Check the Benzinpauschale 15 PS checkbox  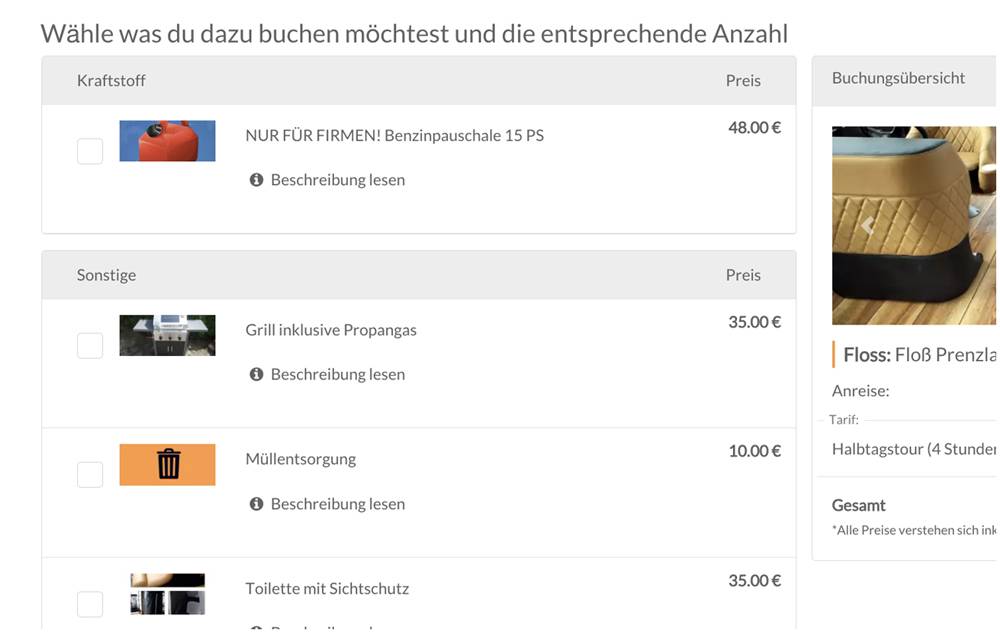tap(89, 150)
